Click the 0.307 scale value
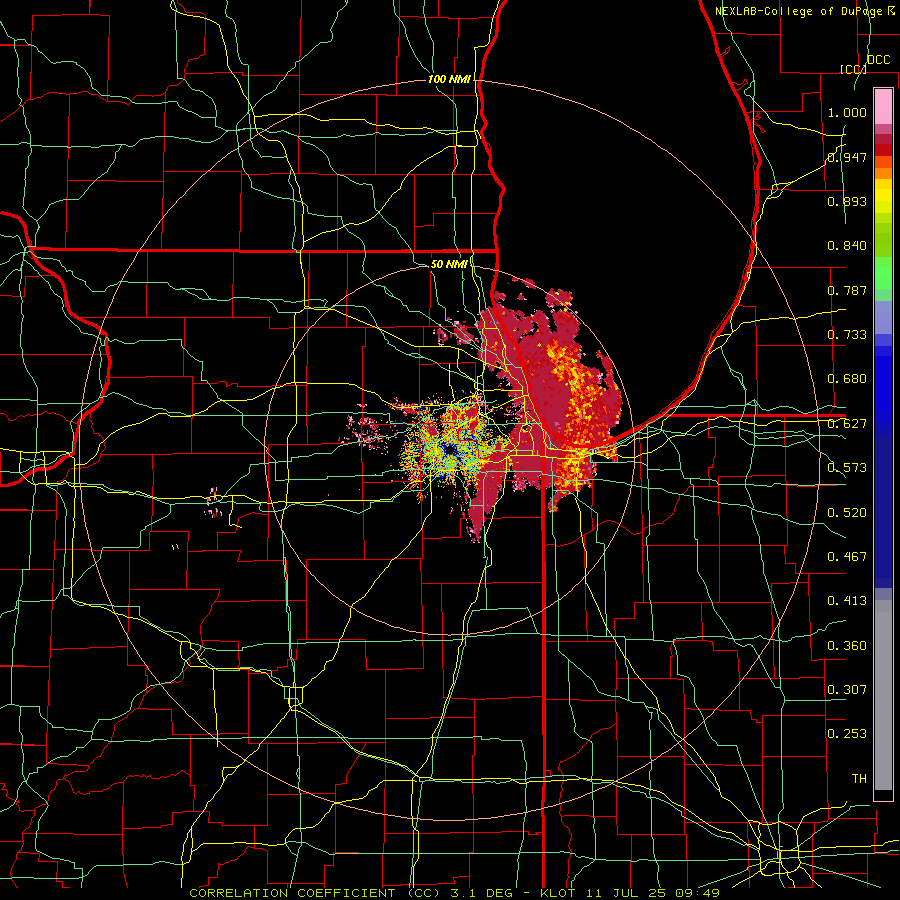This screenshot has height=900, width=900. (x=847, y=690)
